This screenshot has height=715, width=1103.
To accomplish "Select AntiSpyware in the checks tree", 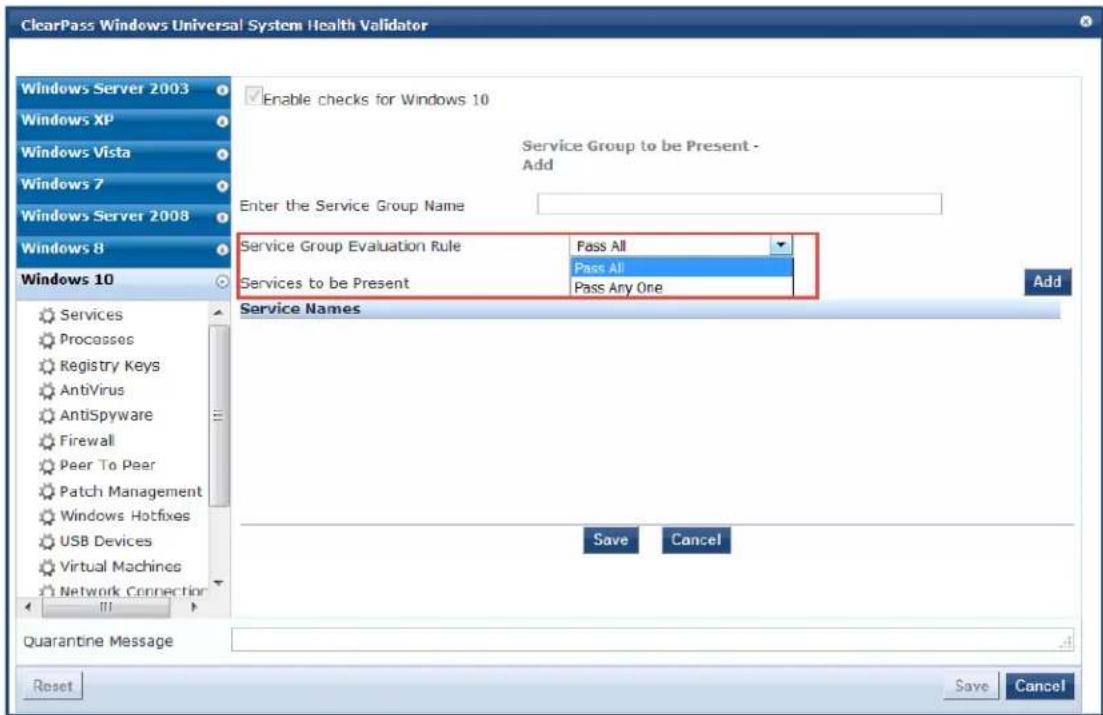I will tap(106, 415).
